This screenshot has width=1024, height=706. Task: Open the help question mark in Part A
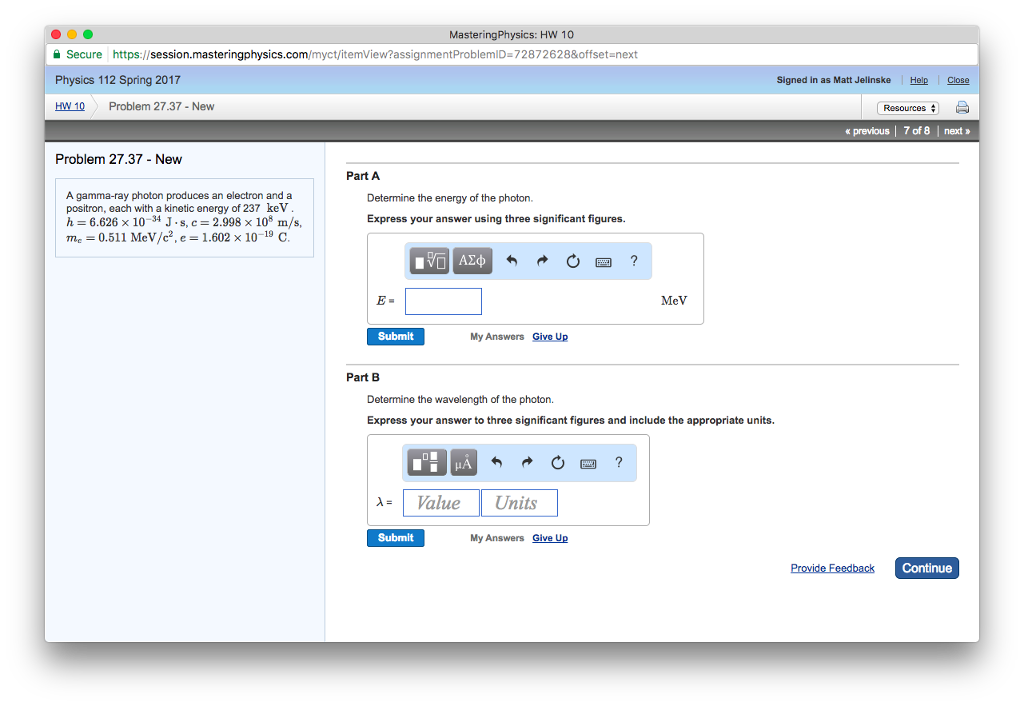(x=634, y=261)
